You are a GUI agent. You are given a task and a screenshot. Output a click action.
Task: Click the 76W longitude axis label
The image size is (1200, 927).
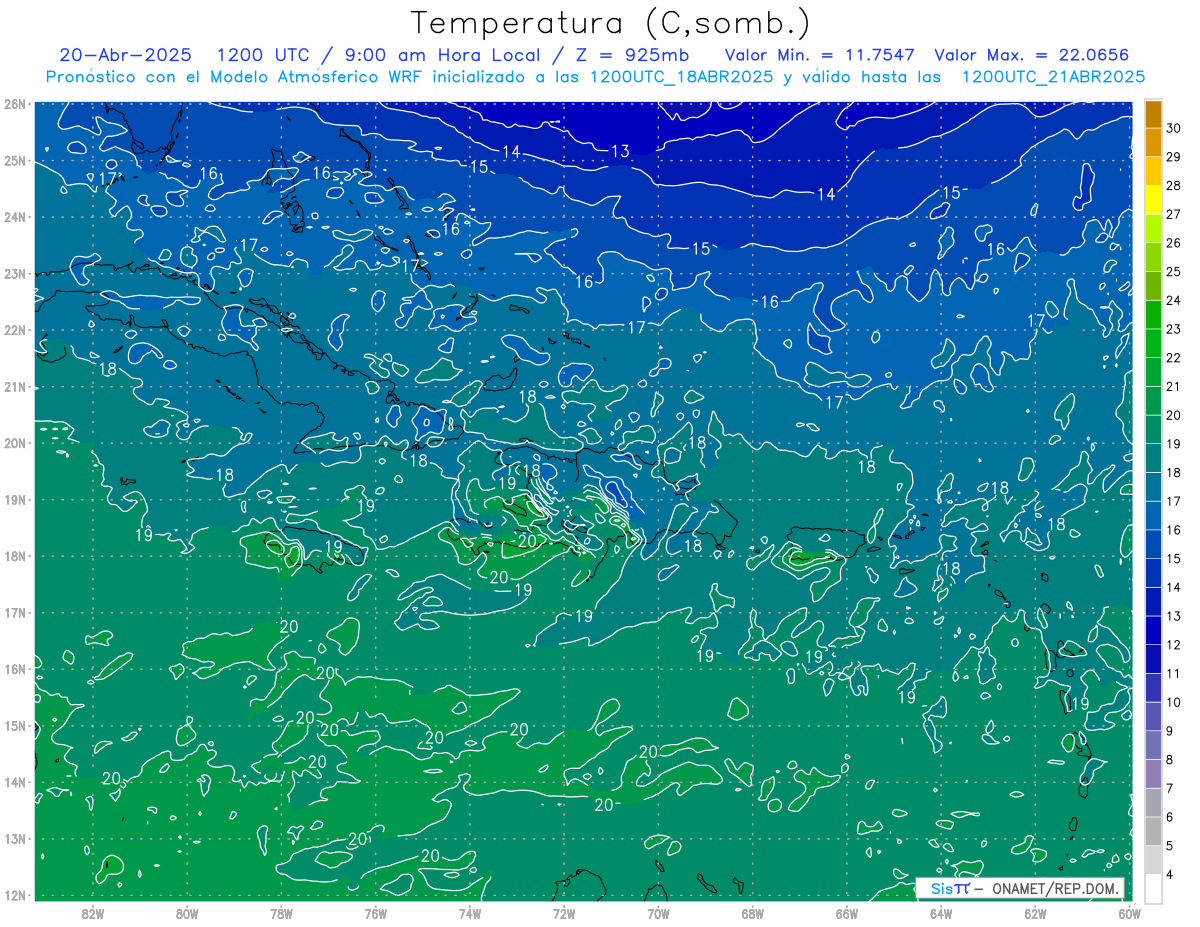point(375,914)
